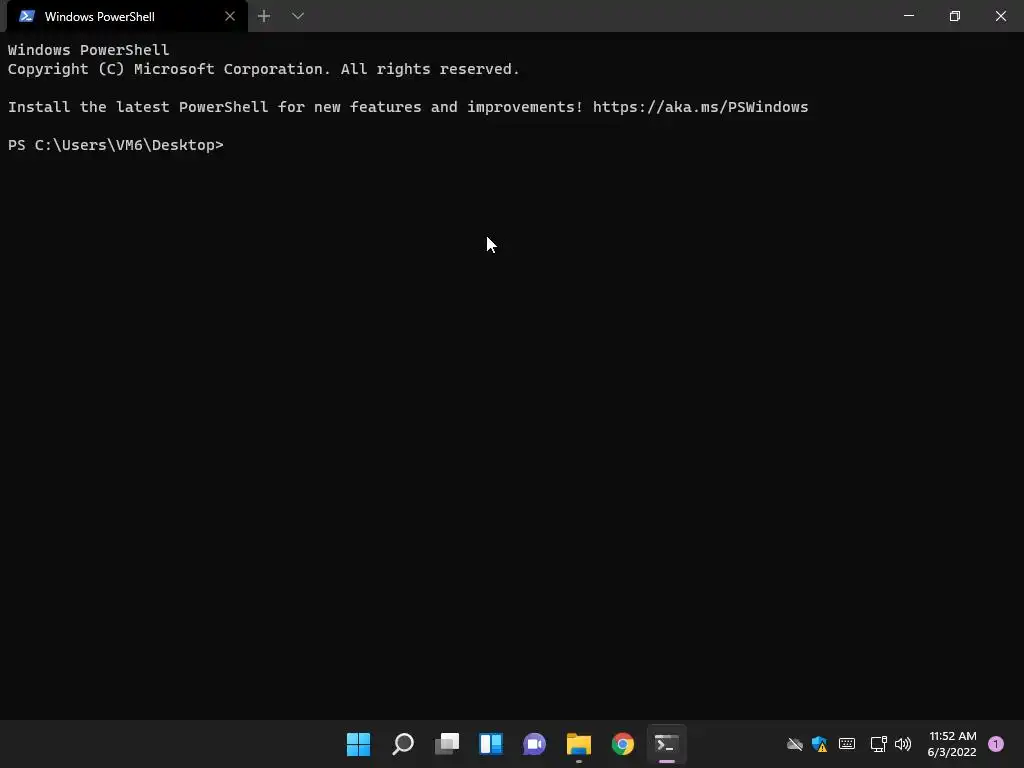
Task: Open File Explorer from the taskbar
Action: tap(579, 744)
